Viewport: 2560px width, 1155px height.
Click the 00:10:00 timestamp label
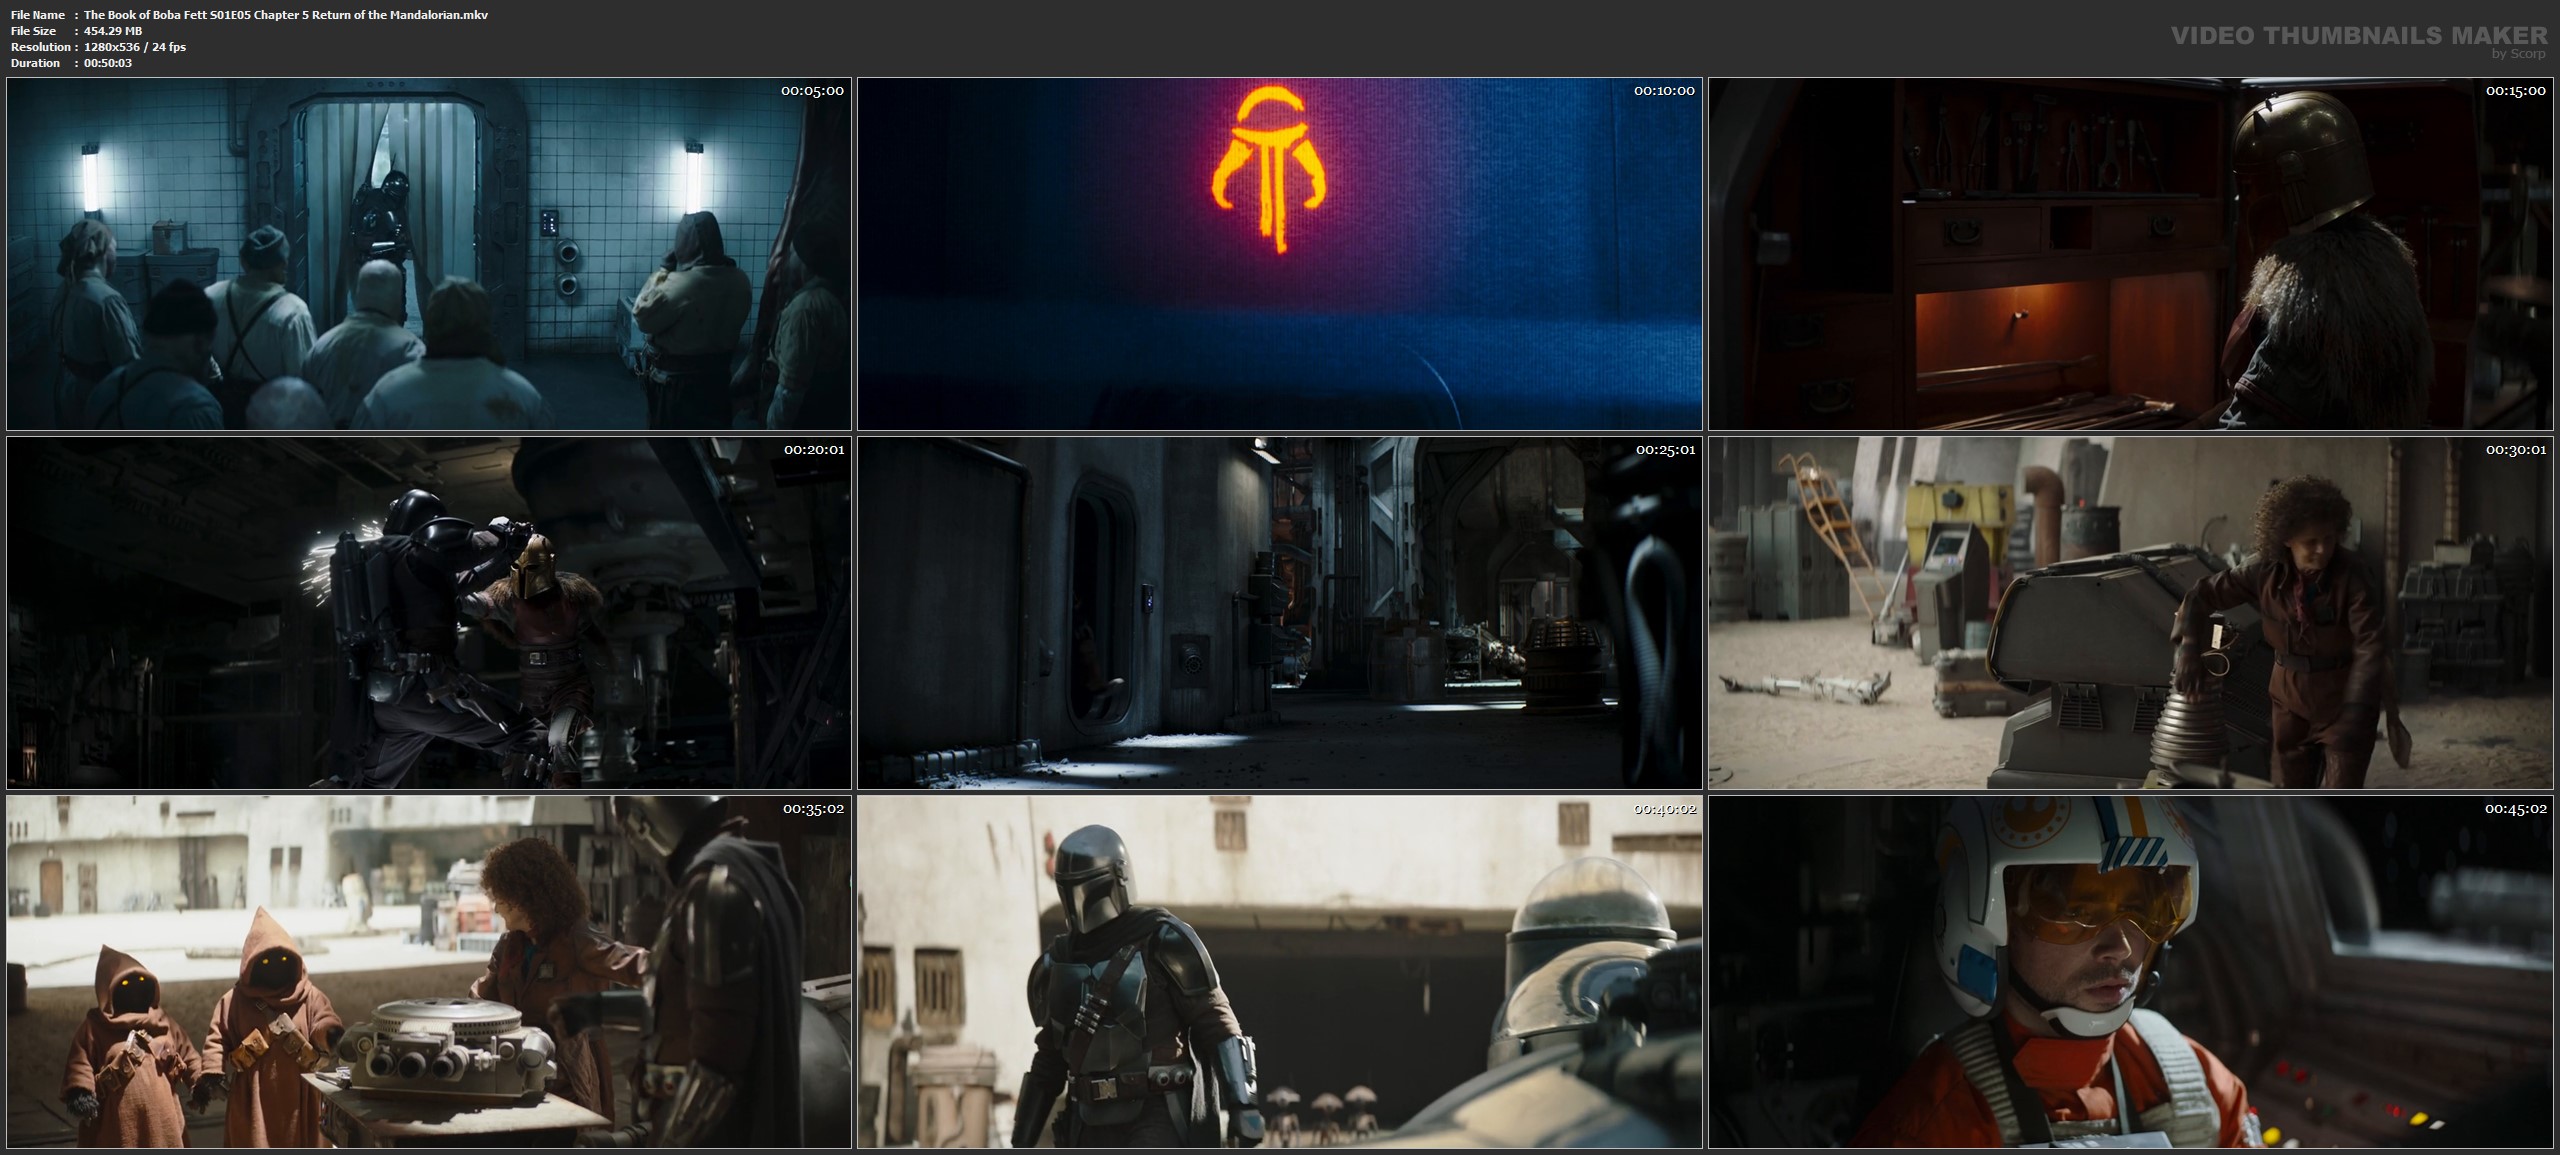pos(1664,91)
